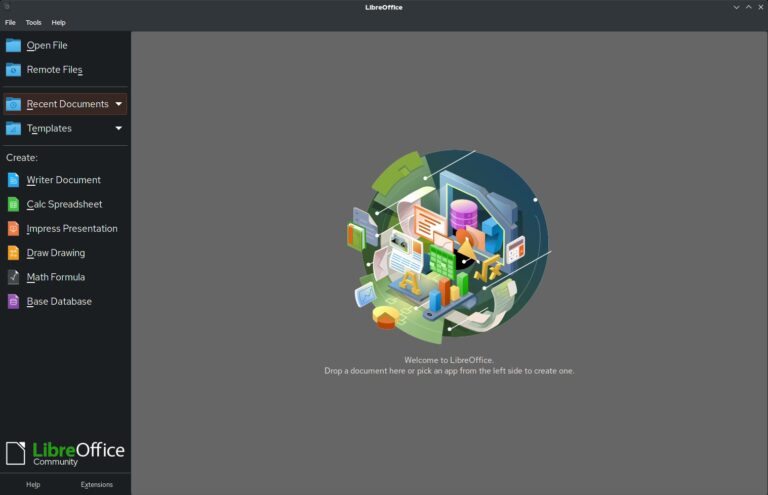The height and width of the screenshot is (495, 768).
Task: Open the Help menu in menu bar
Action: (59, 22)
